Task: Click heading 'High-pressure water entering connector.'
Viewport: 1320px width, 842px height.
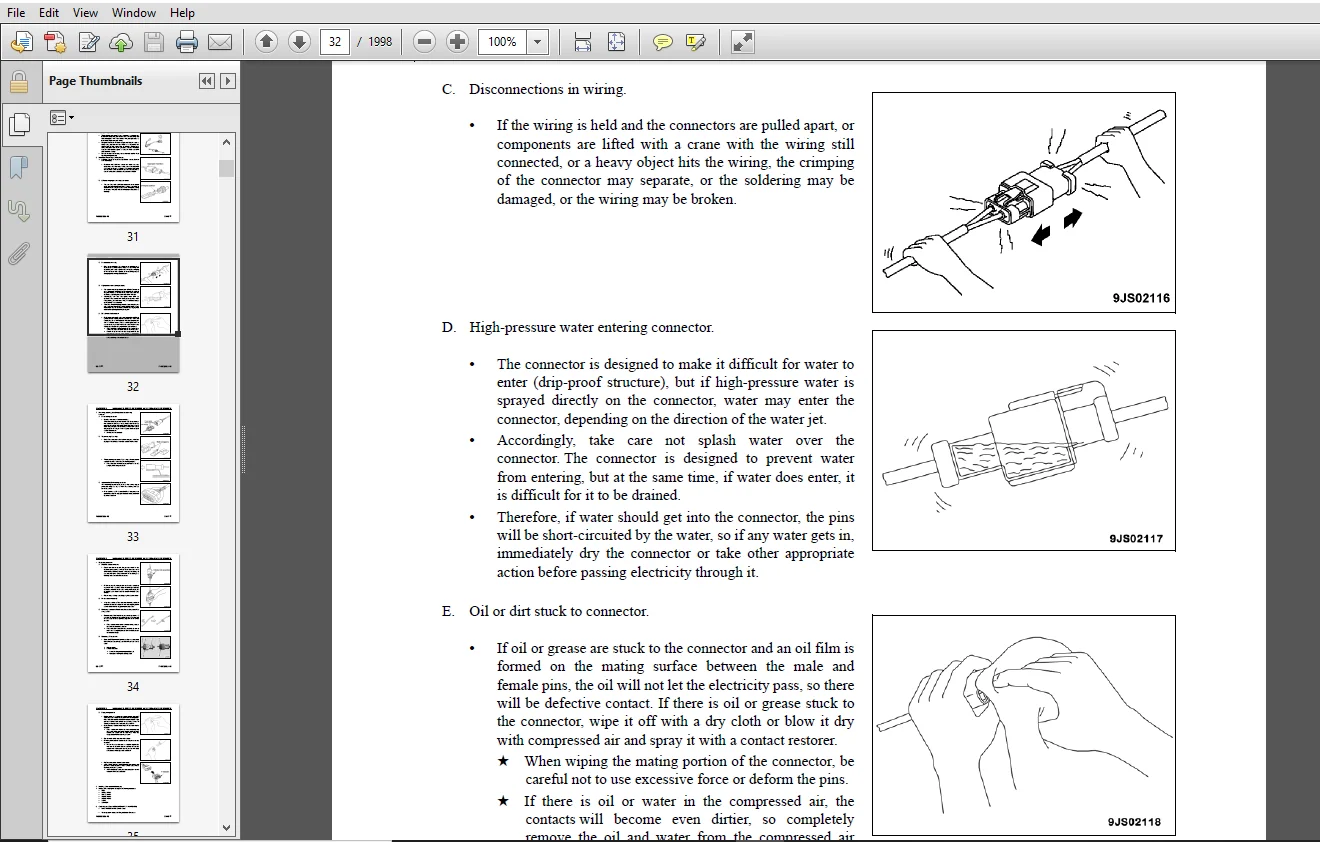Action: tap(591, 327)
